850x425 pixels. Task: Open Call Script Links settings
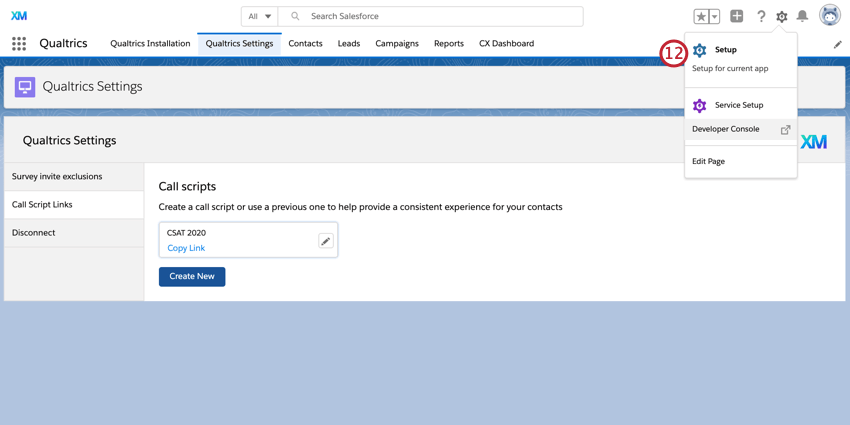pyautogui.click(x=74, y=205)
